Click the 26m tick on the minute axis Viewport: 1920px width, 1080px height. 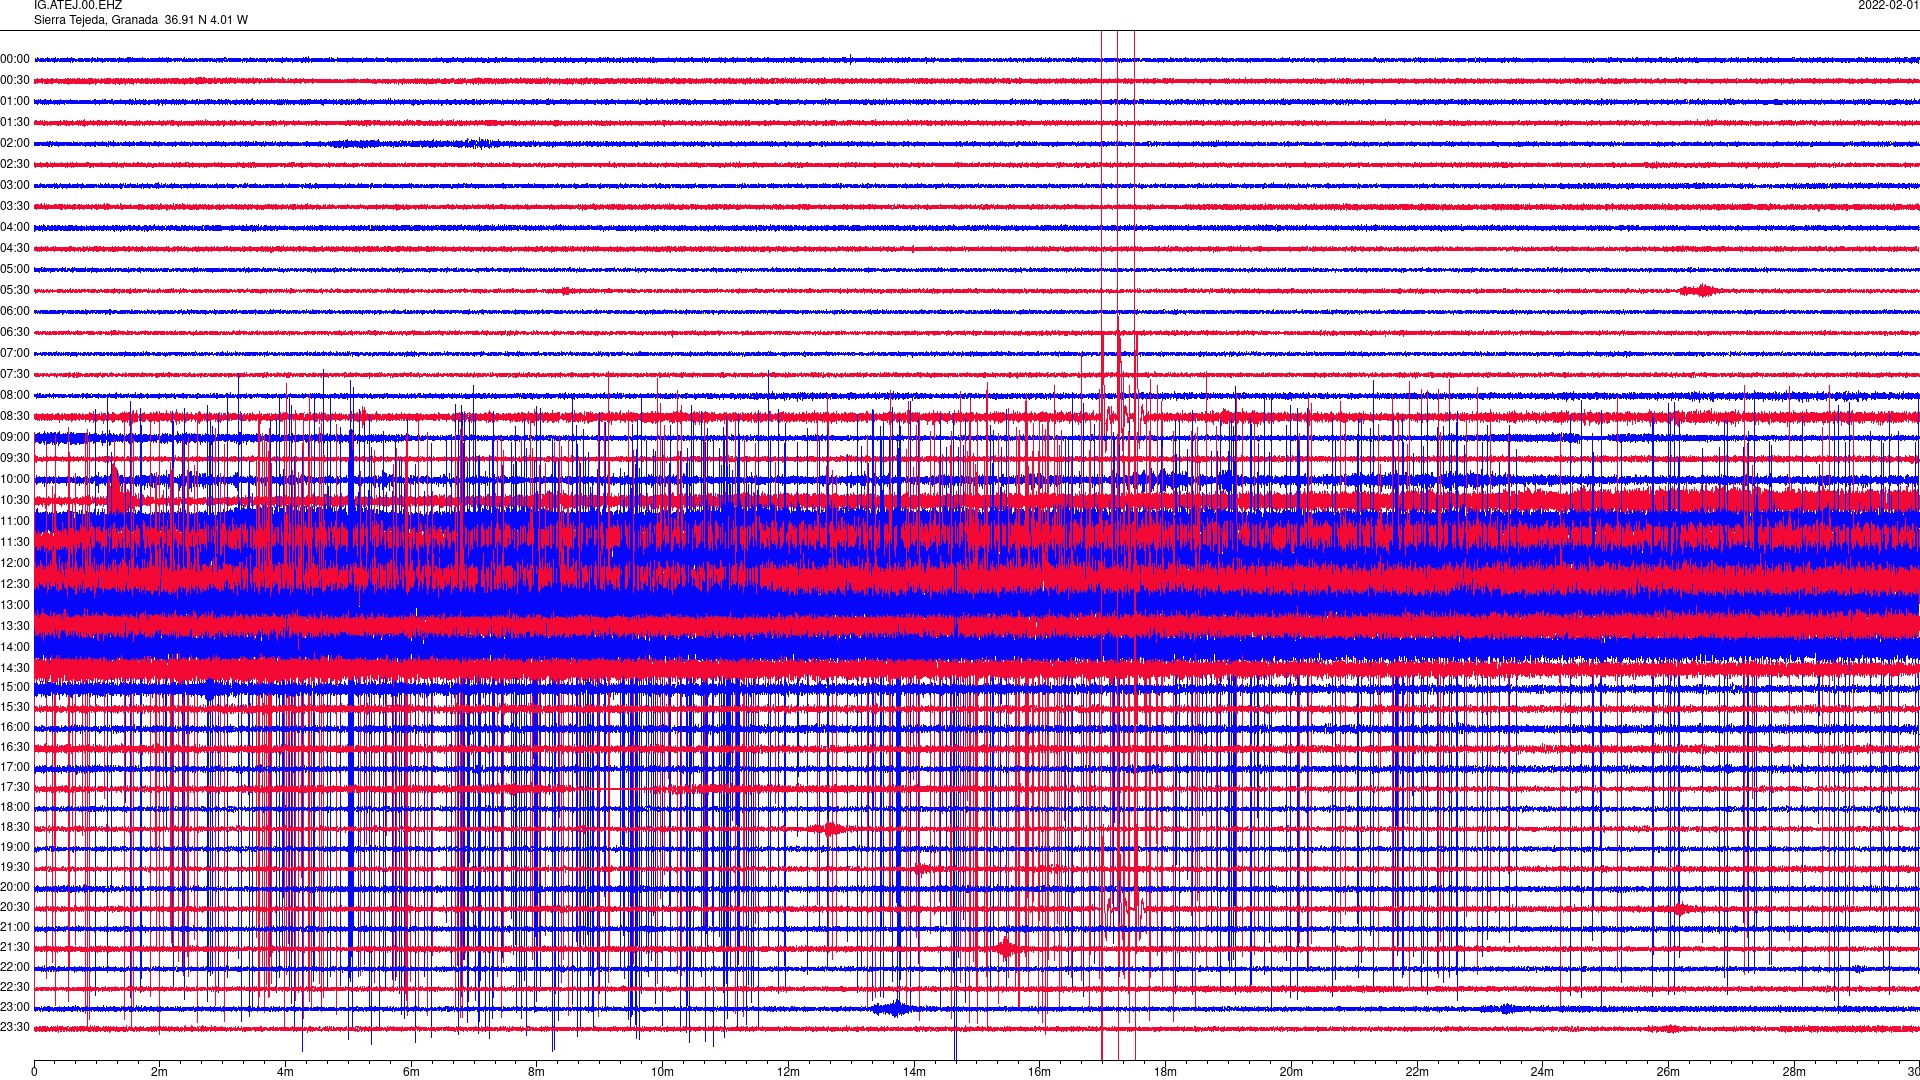click(1668, 1072)
